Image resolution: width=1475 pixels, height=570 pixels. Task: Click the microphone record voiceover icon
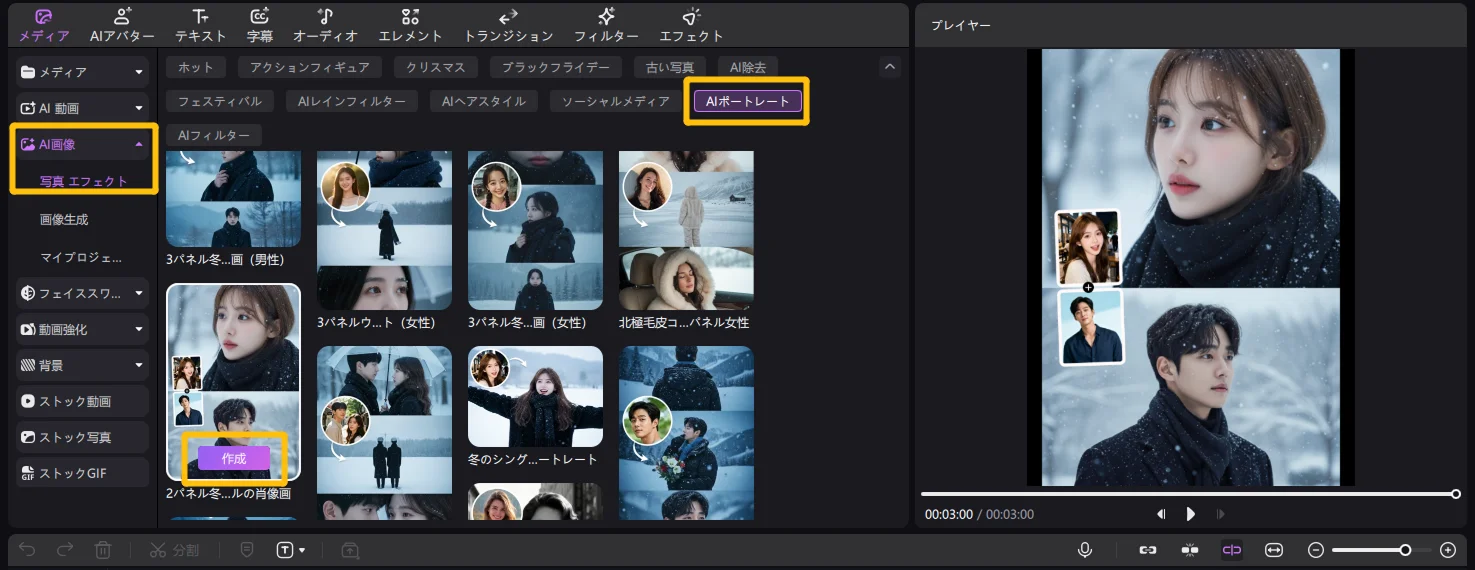pos(1084,550)
